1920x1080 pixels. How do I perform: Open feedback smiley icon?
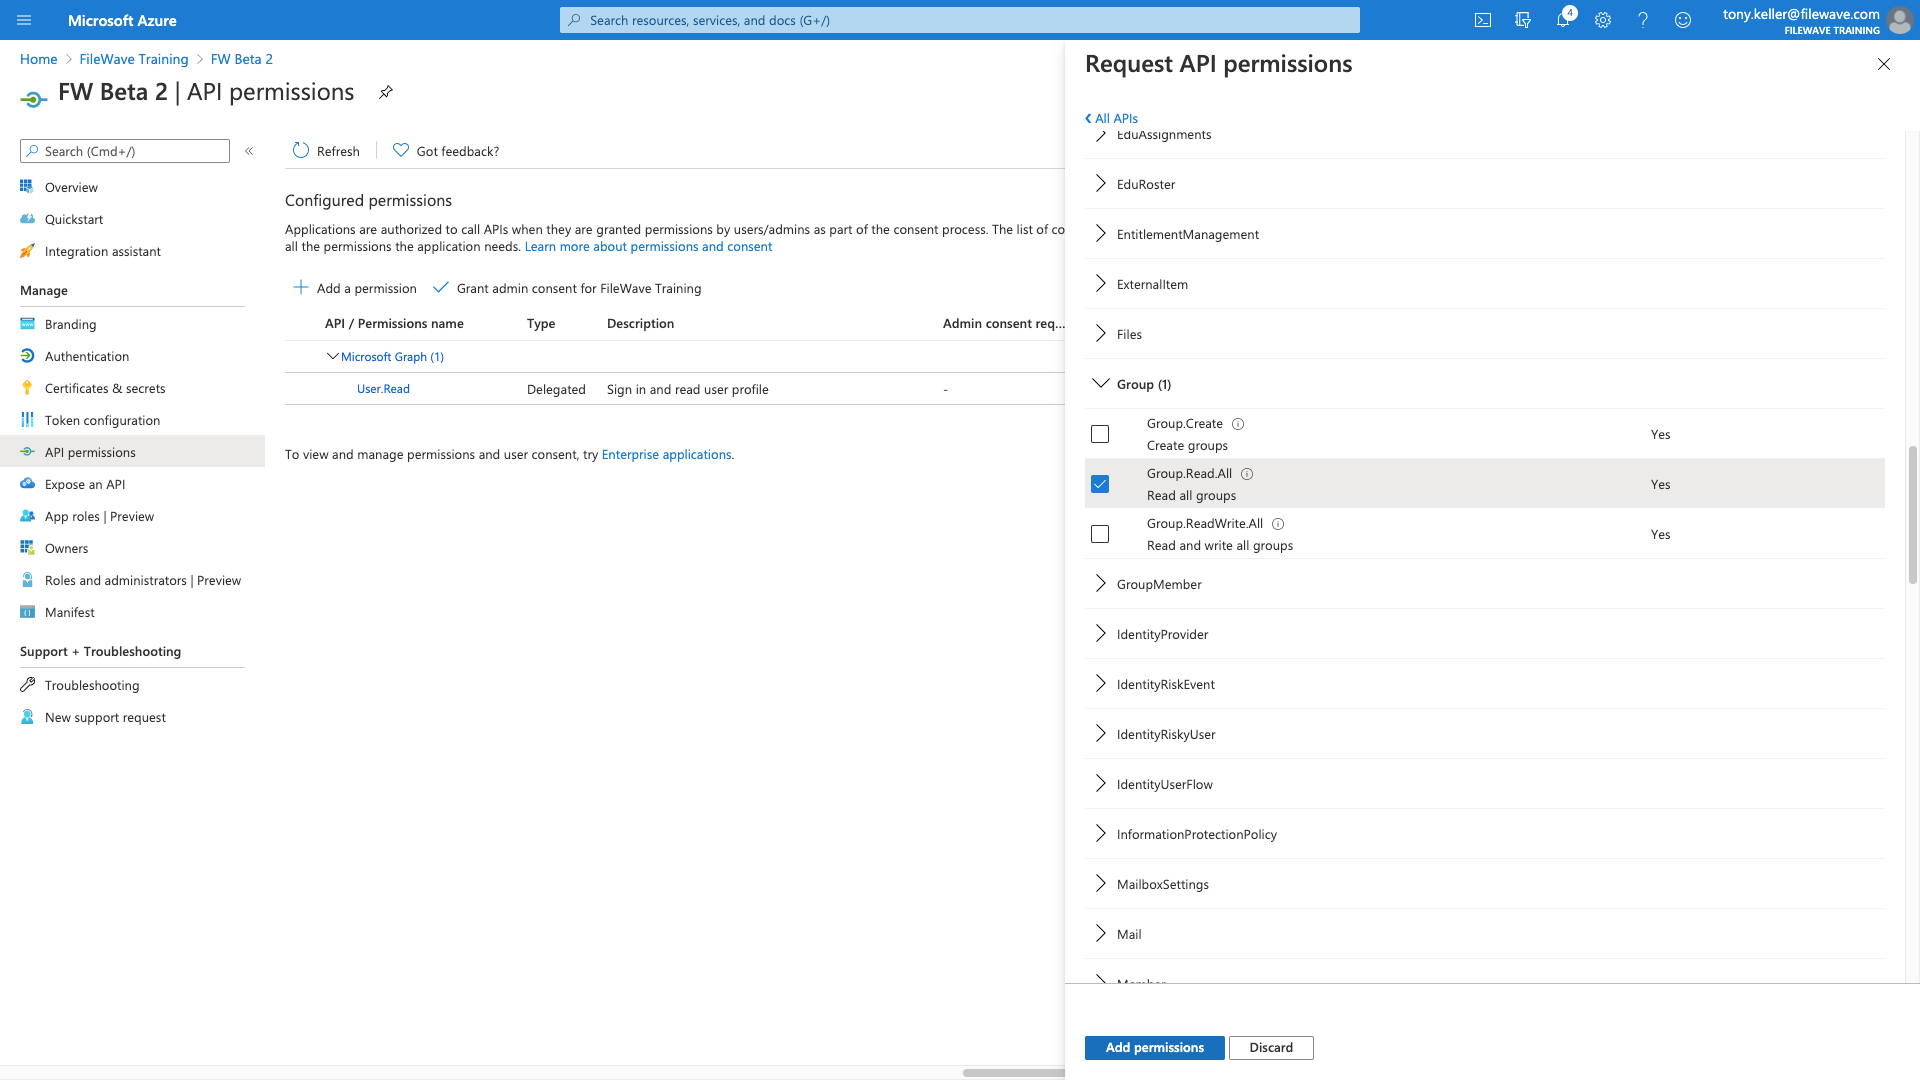pos(1683,20)
